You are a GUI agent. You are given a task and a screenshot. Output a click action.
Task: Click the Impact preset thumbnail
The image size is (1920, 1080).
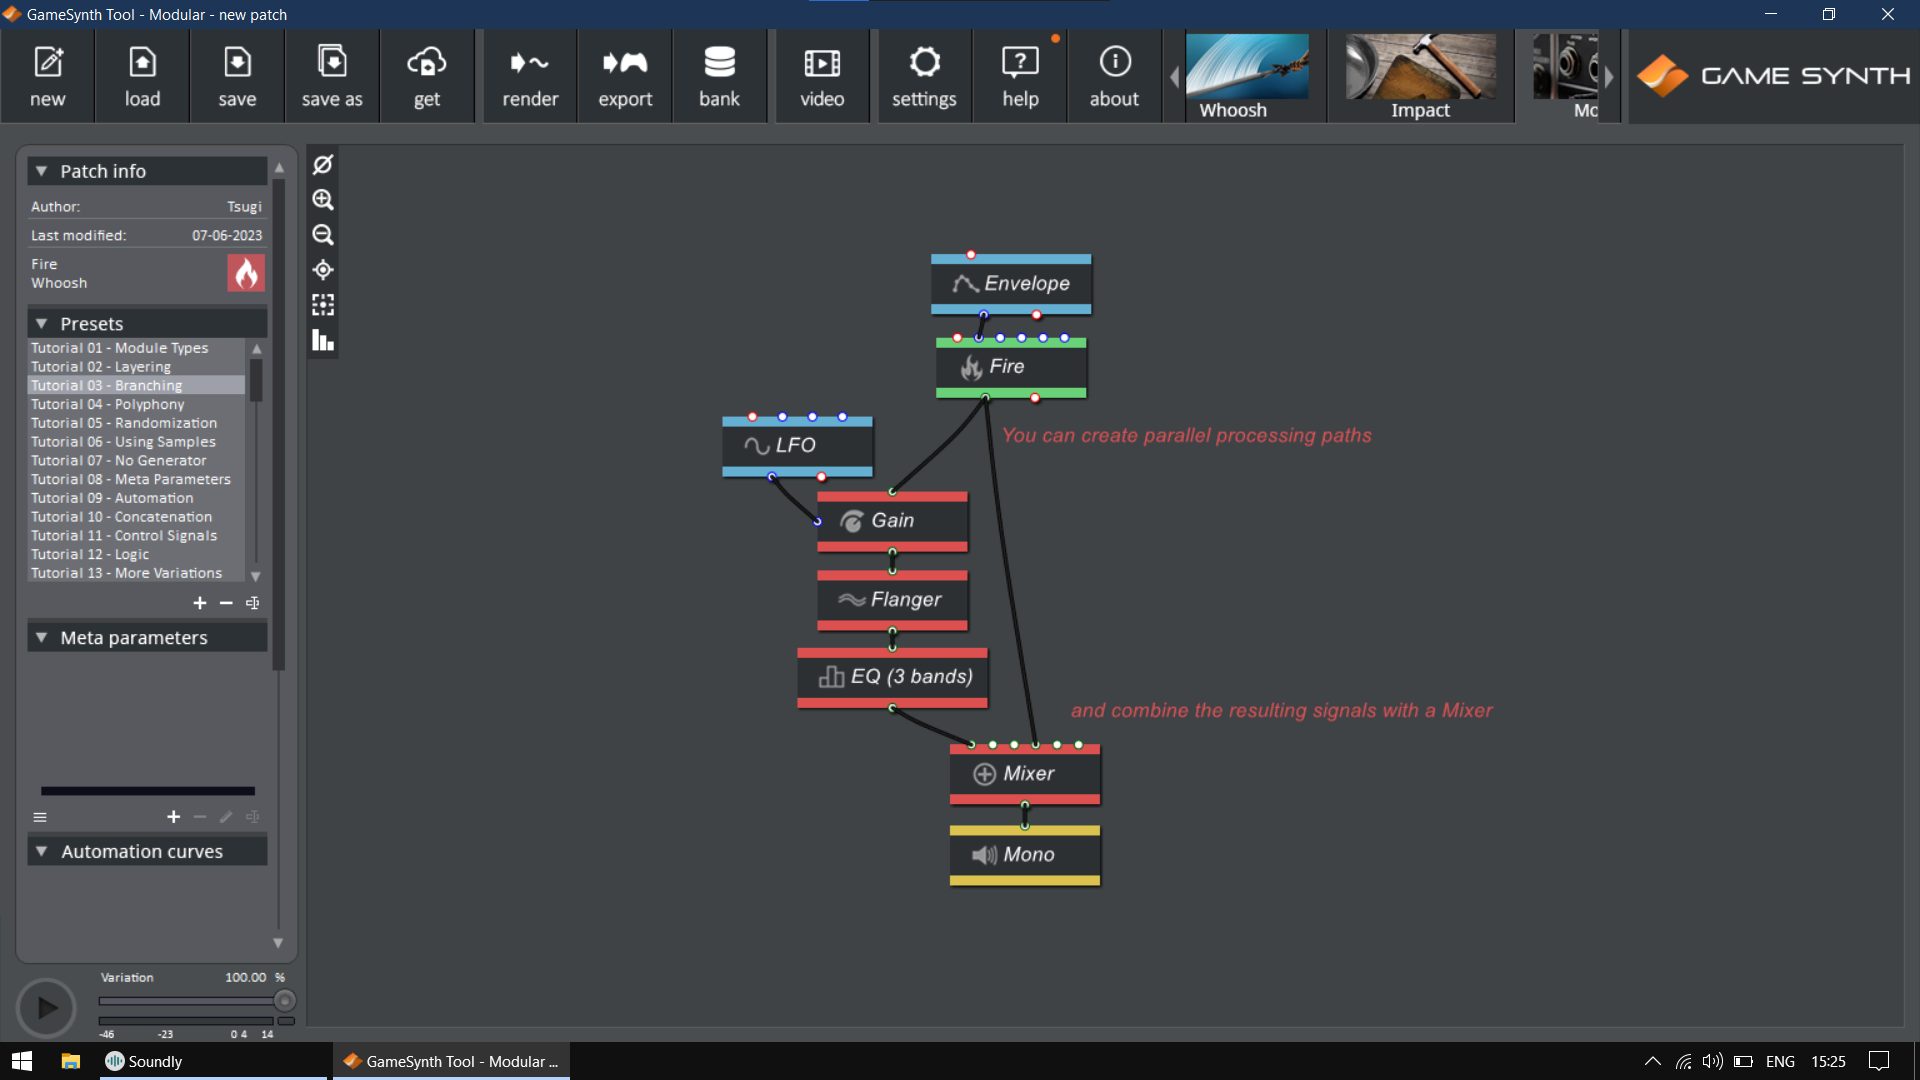pyautogui.click(x=1423, y=76)
